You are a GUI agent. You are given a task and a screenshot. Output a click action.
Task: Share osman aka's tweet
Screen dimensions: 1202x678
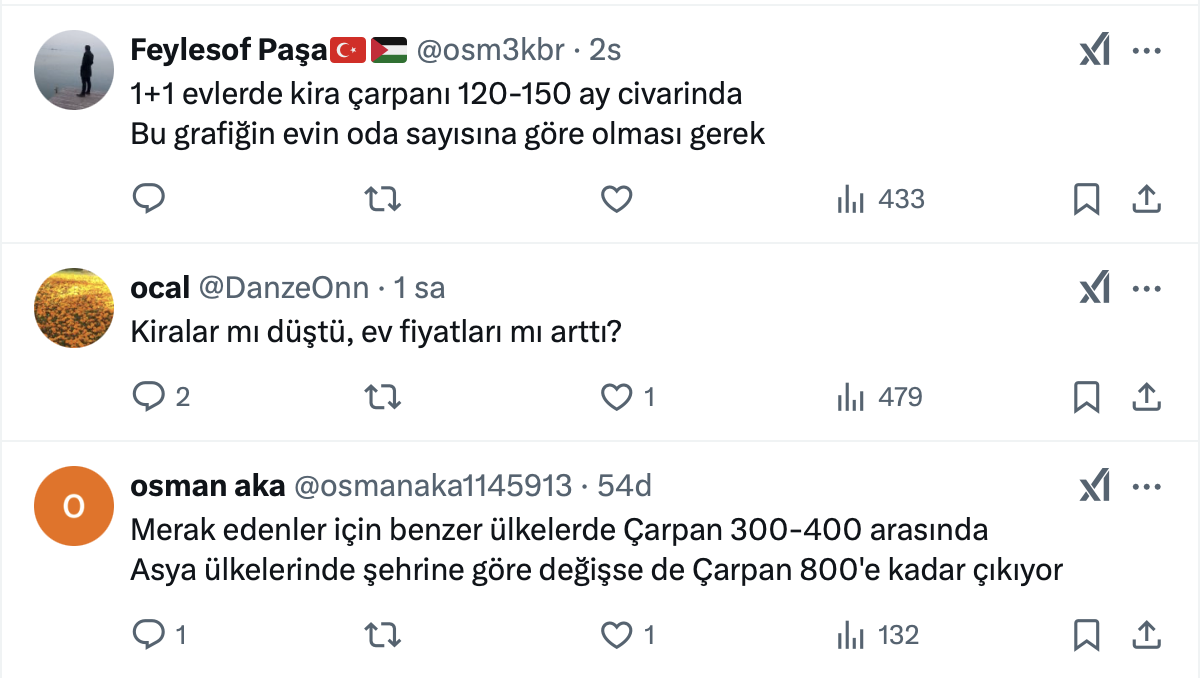click(x=1145, y=634)
